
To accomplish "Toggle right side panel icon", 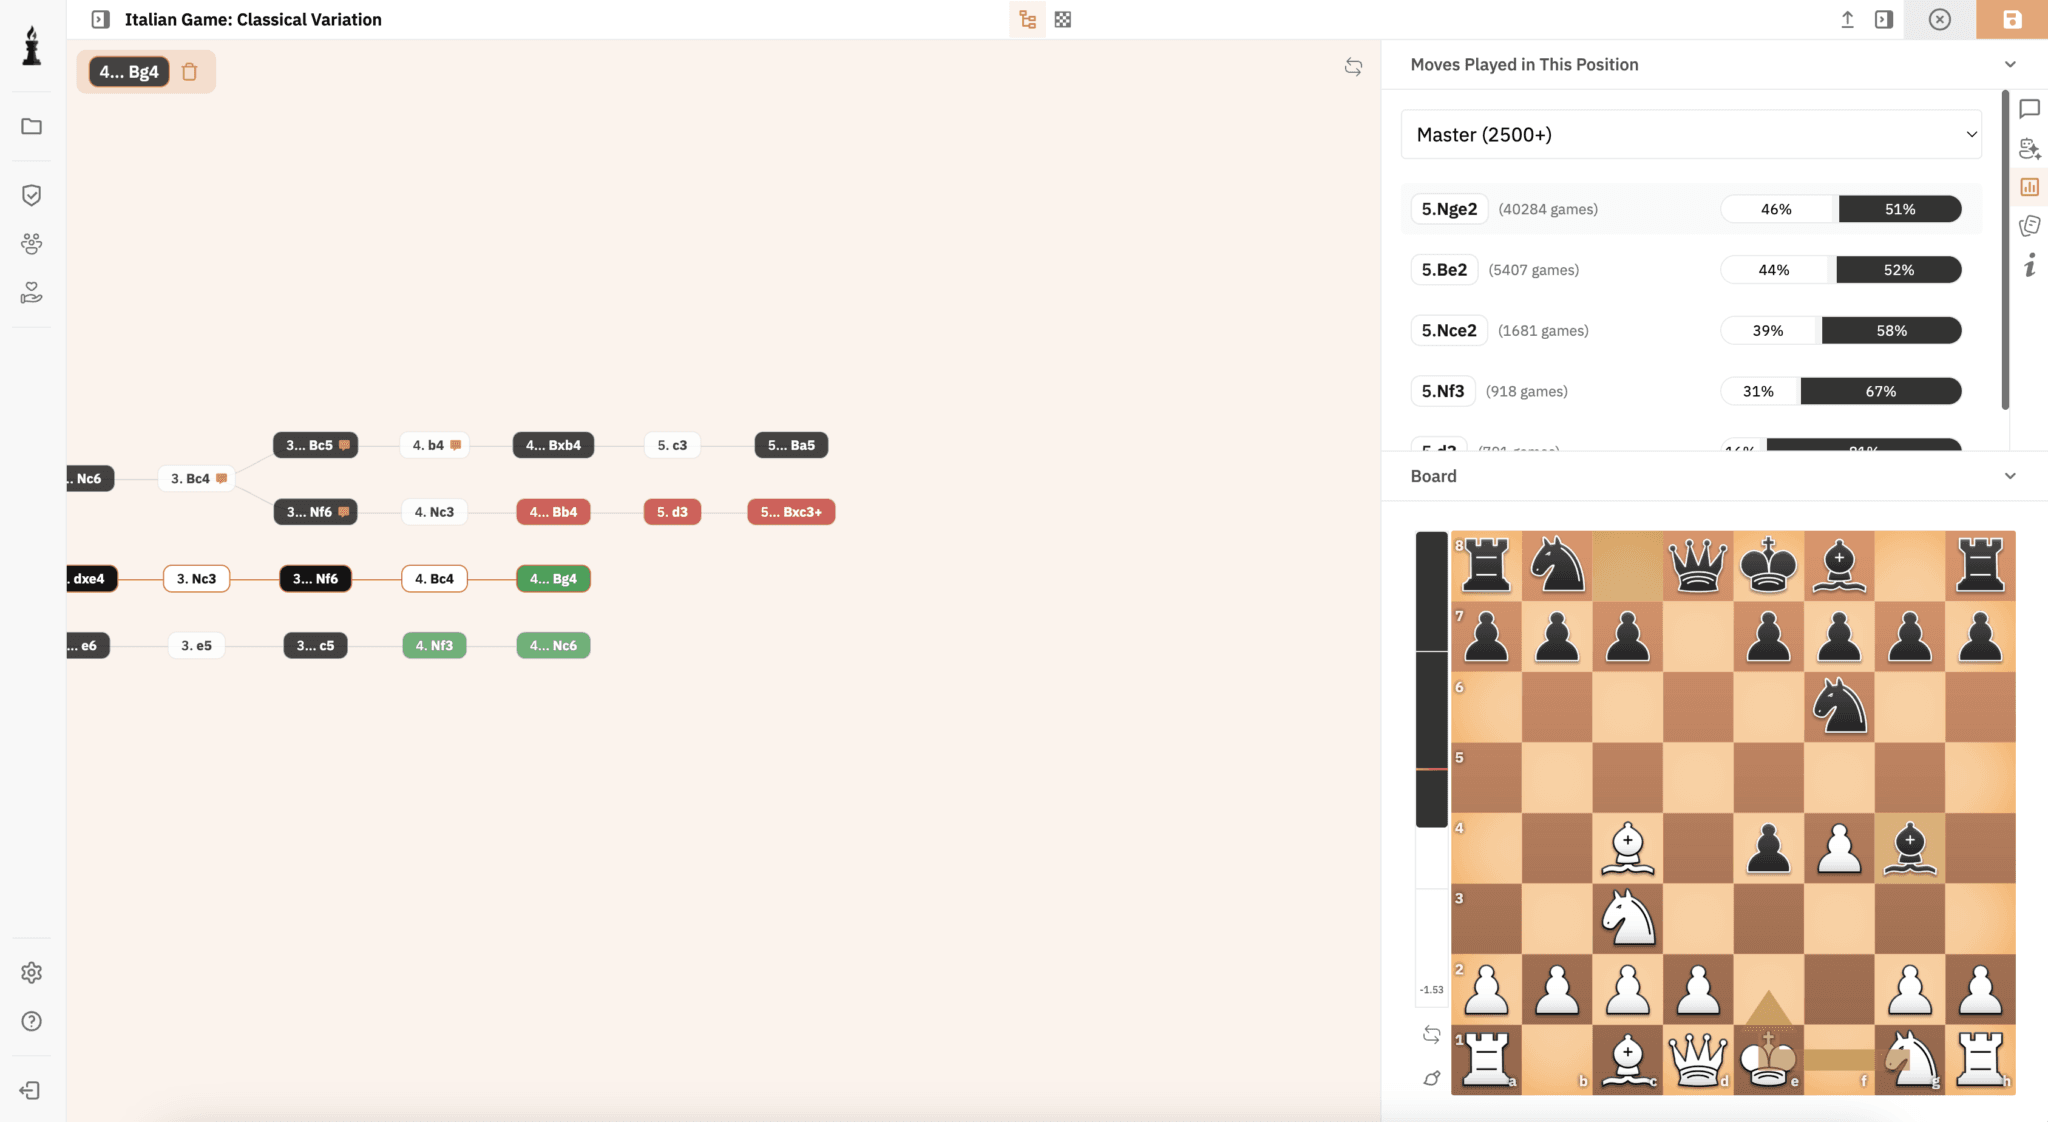I will [x=1884, y=19].
